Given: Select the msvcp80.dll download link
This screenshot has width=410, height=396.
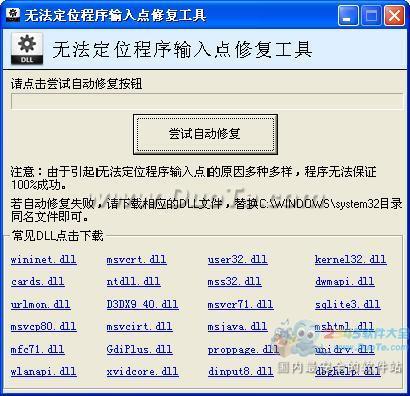Looking at the screenshot, I should pyautogui.click(x=44, y=326).
